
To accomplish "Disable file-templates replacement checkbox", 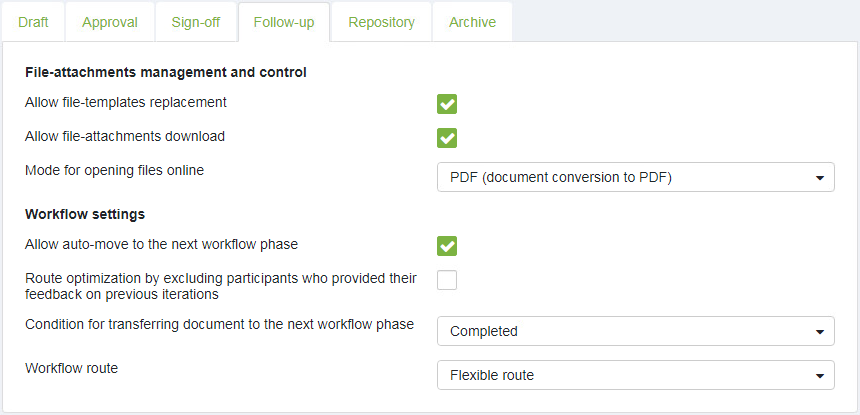I will pos(447,104).
